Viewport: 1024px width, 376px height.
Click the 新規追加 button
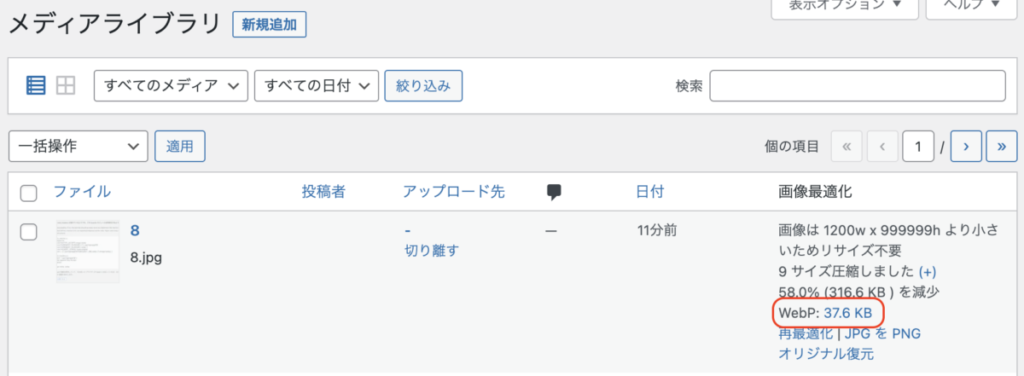click(x=269, y=25)
